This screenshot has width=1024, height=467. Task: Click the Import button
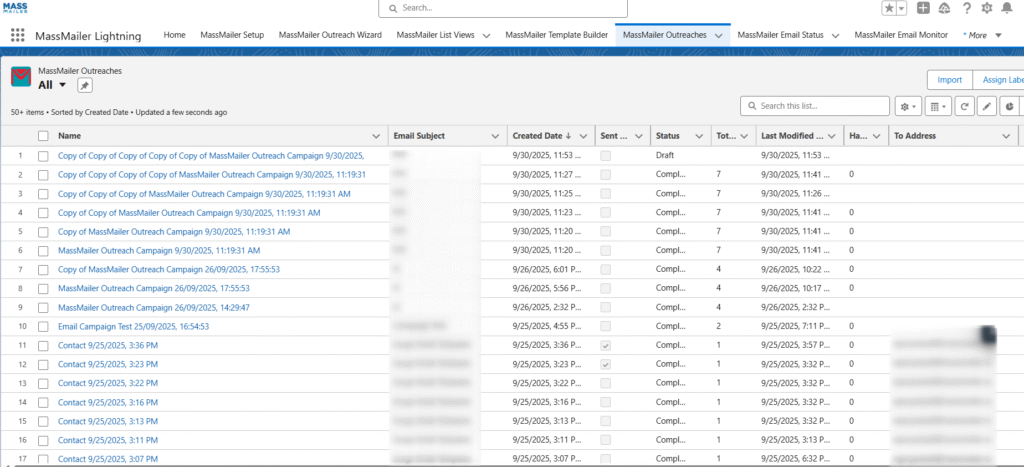tap(949, 80)
